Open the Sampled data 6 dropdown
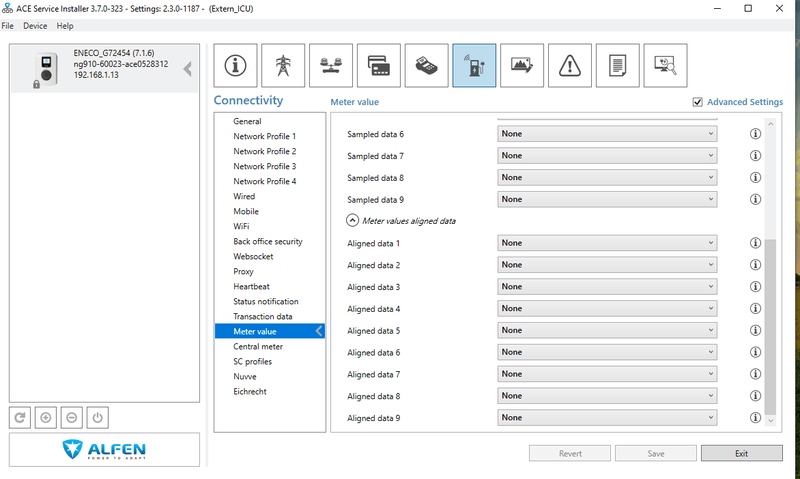 point(607,134)
